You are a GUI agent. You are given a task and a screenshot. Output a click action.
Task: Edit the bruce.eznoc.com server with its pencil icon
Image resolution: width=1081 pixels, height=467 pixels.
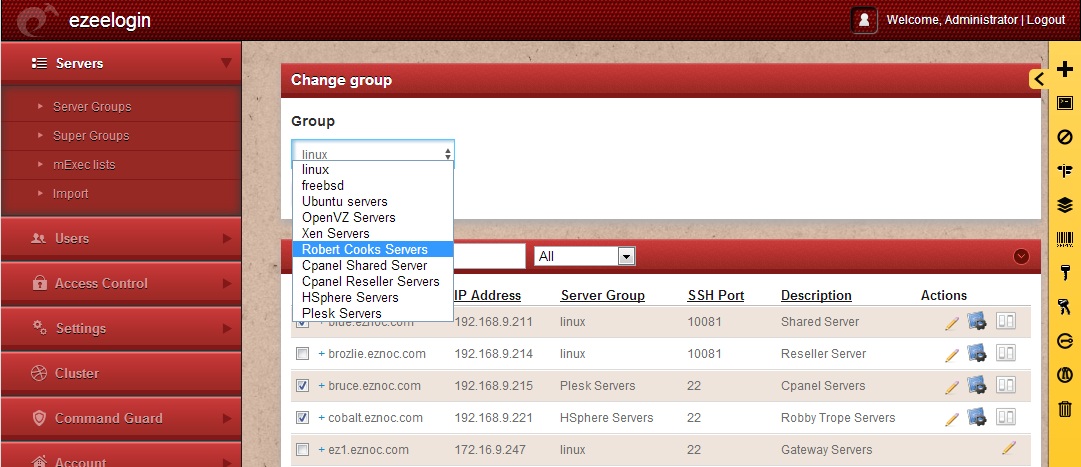[952, 386]
